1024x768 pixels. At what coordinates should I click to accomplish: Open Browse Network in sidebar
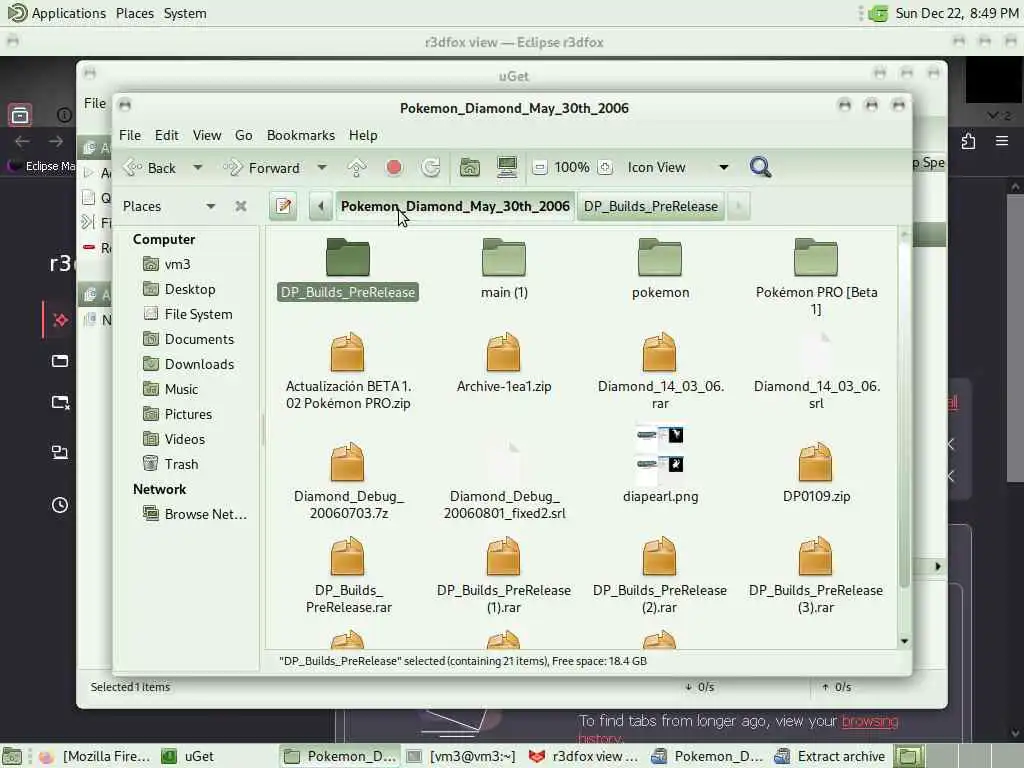point(195,514)
